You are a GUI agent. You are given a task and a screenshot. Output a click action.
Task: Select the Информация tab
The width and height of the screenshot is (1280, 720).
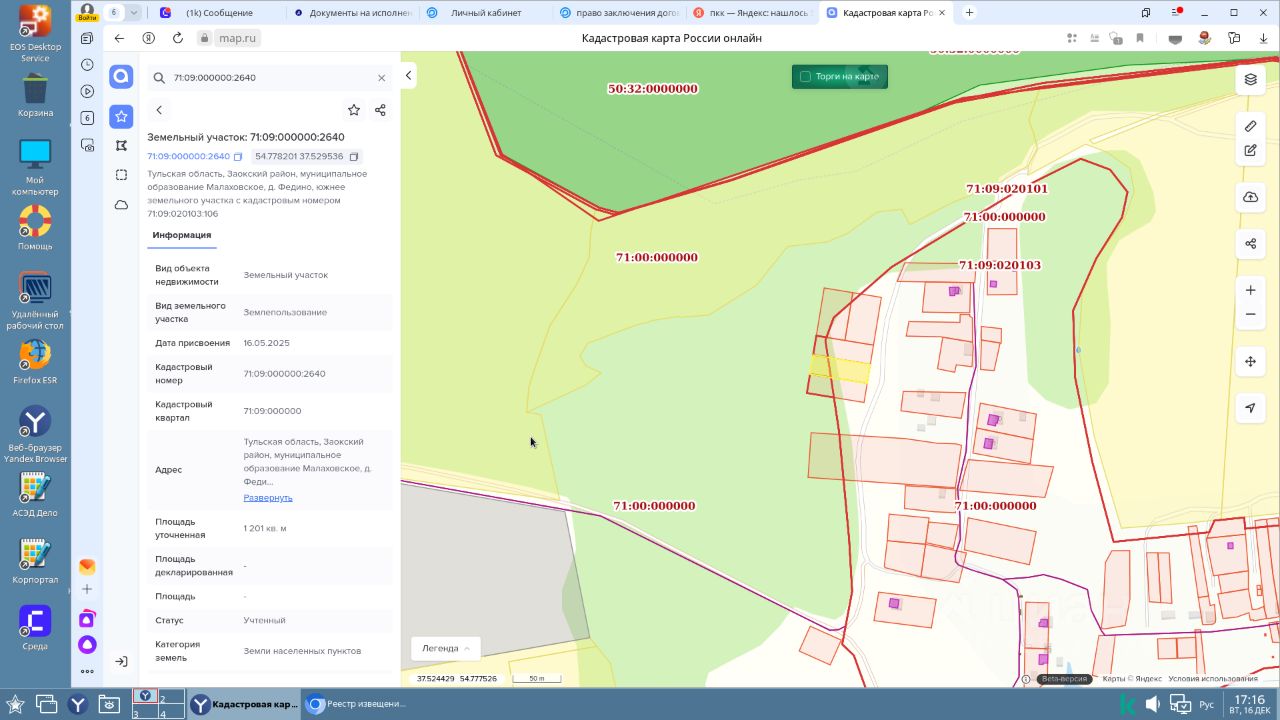click(x=181, y=235)
